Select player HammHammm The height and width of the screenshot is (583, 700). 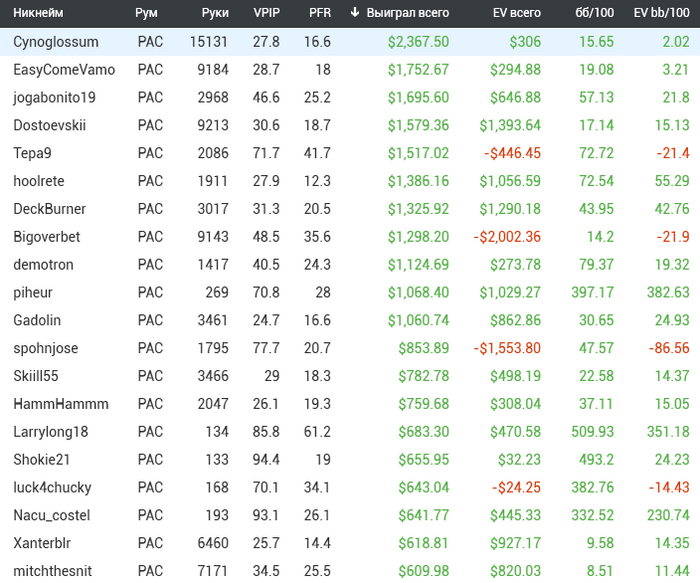pyautogui.click(x=61, y=404)
